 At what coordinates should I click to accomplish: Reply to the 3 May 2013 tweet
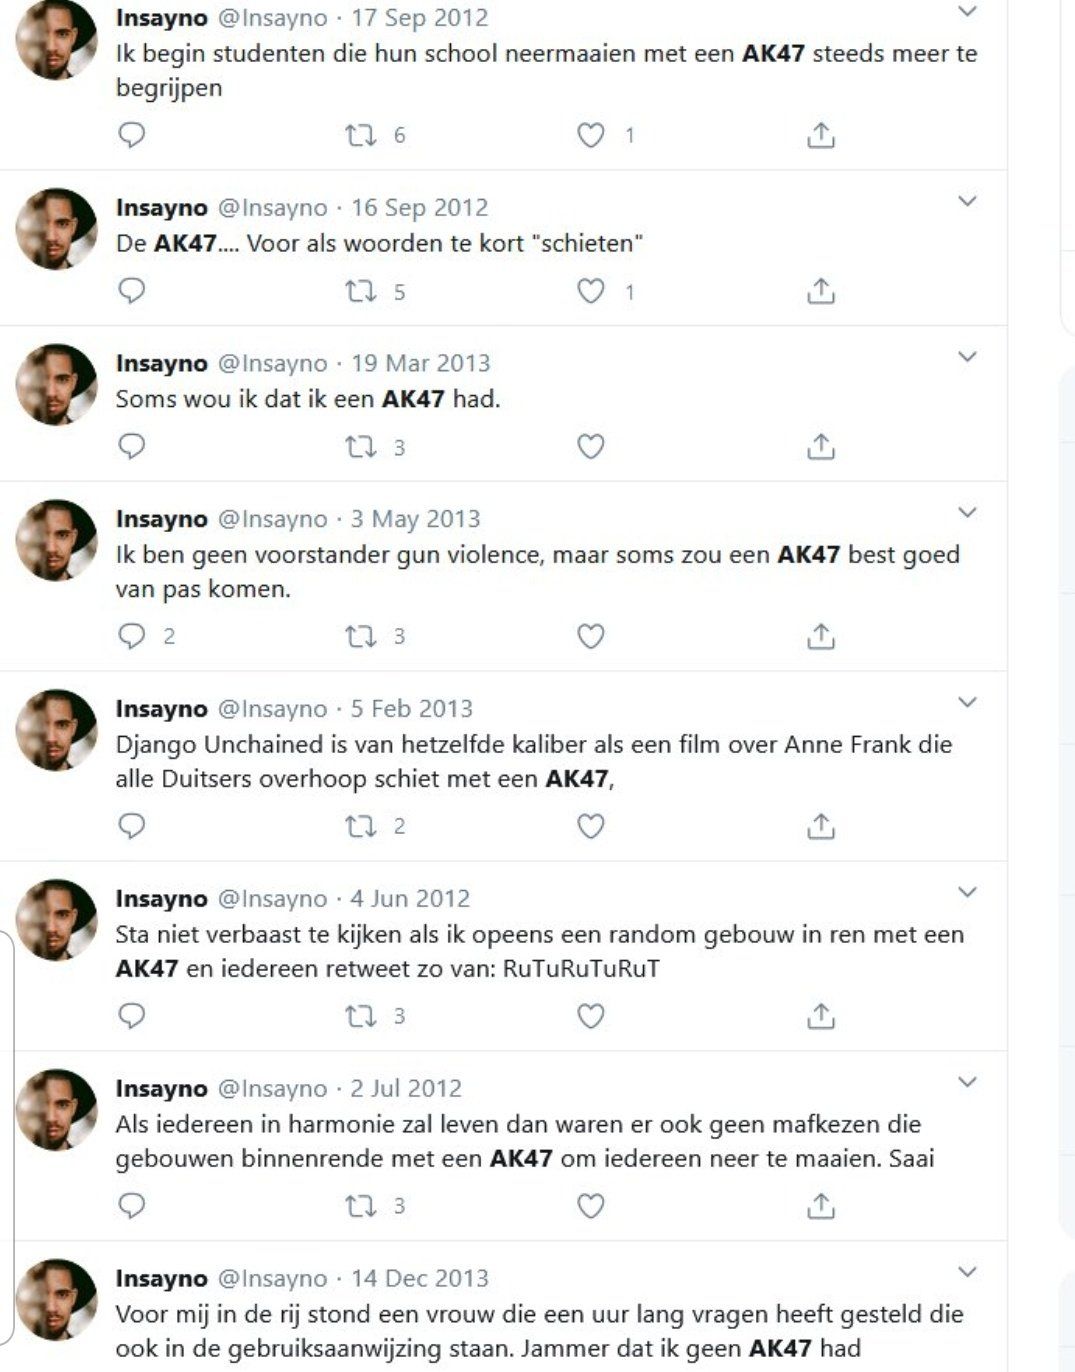tap(132, 636)
